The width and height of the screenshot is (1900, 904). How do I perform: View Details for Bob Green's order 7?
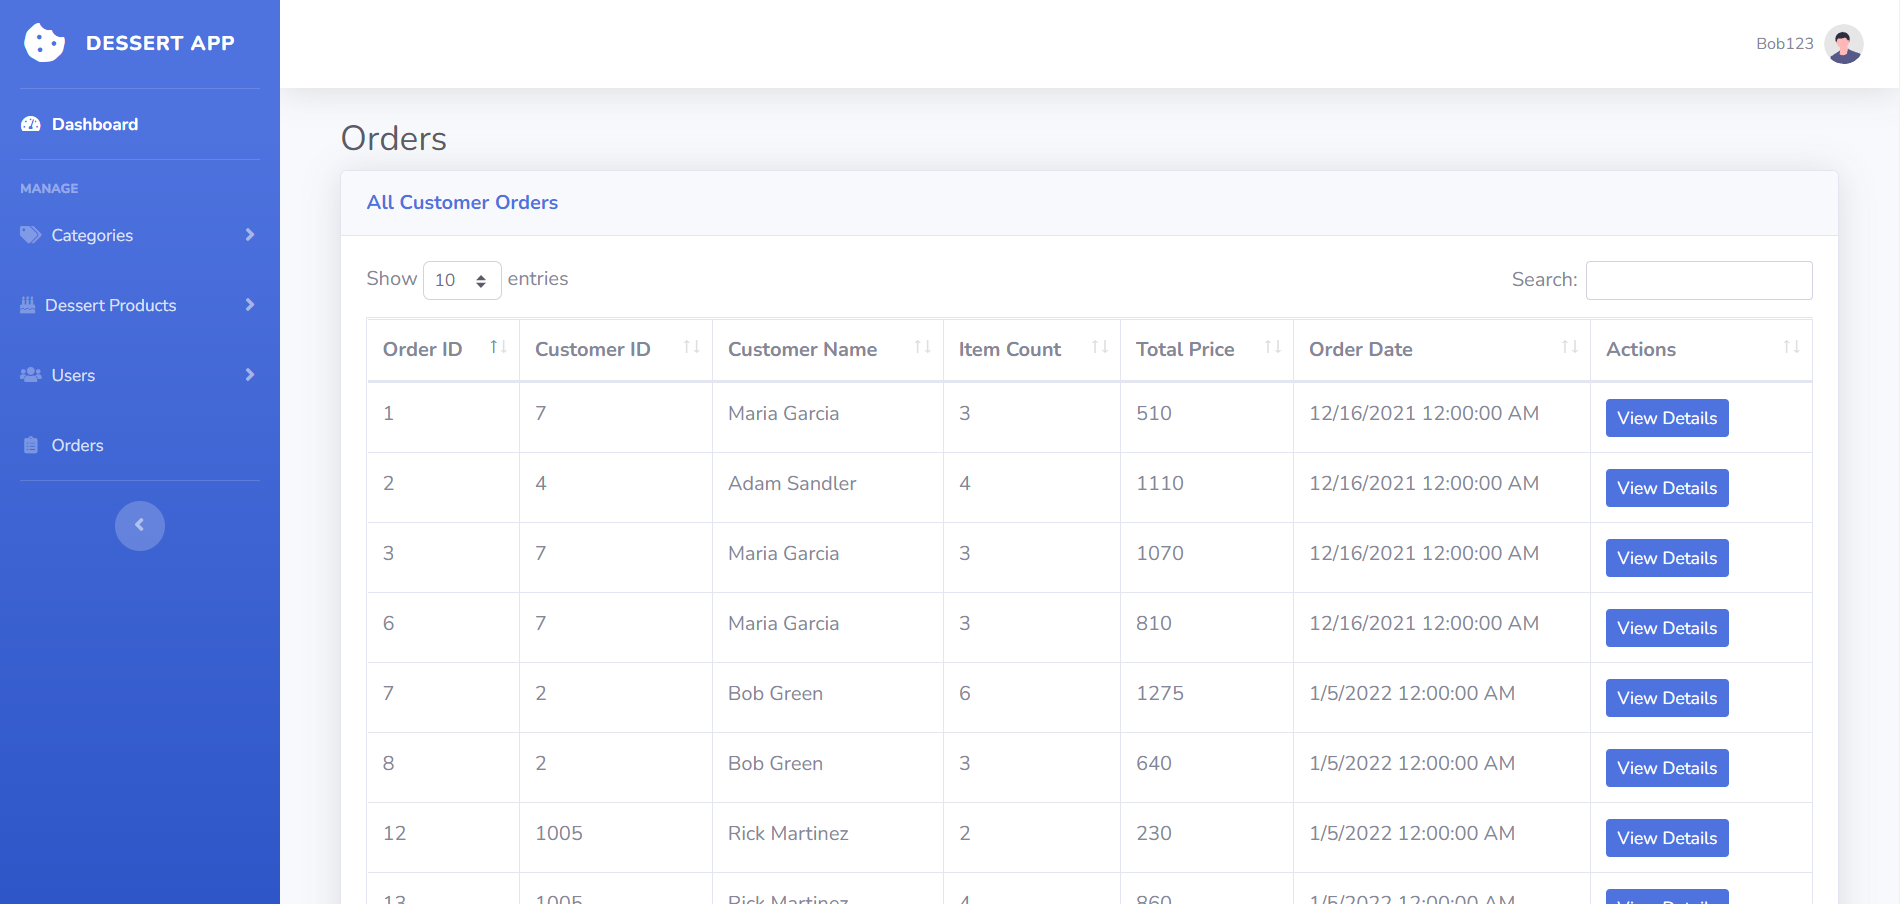pos(1666,697)
